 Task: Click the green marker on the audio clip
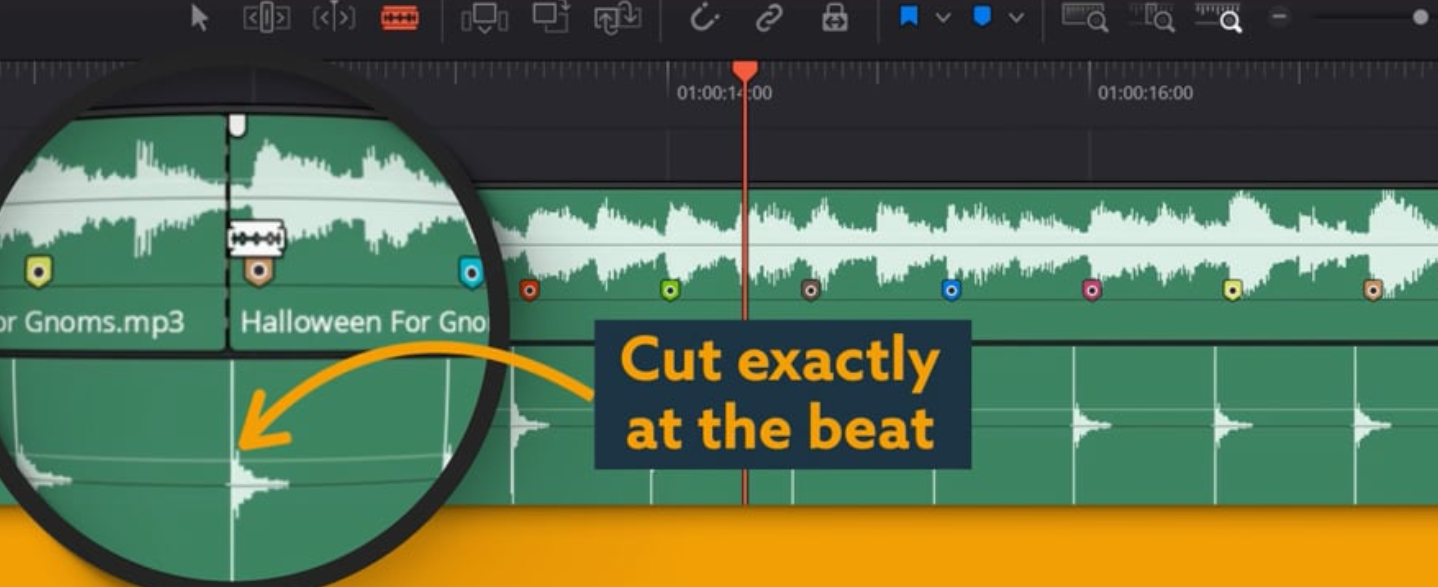(670, 290)
